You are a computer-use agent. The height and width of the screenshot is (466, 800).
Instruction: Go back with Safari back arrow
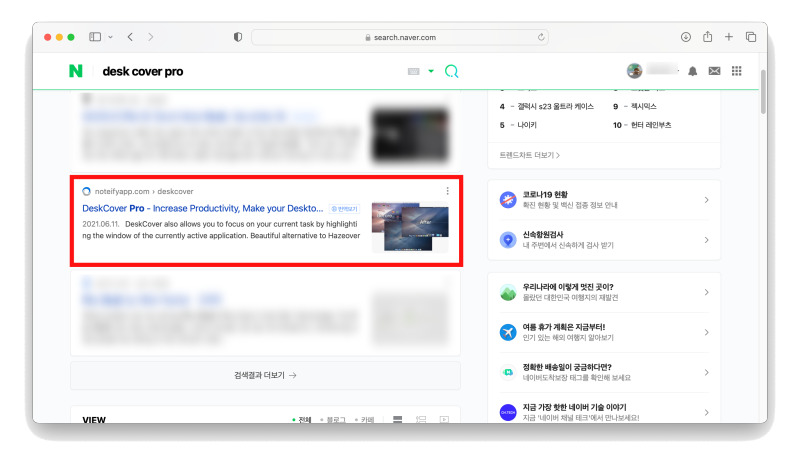[x=130, y=37]
